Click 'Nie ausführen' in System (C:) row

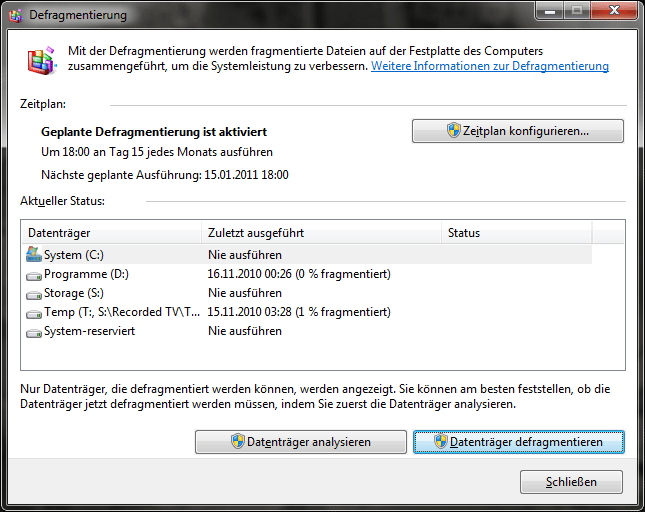[x=245, y=255]
